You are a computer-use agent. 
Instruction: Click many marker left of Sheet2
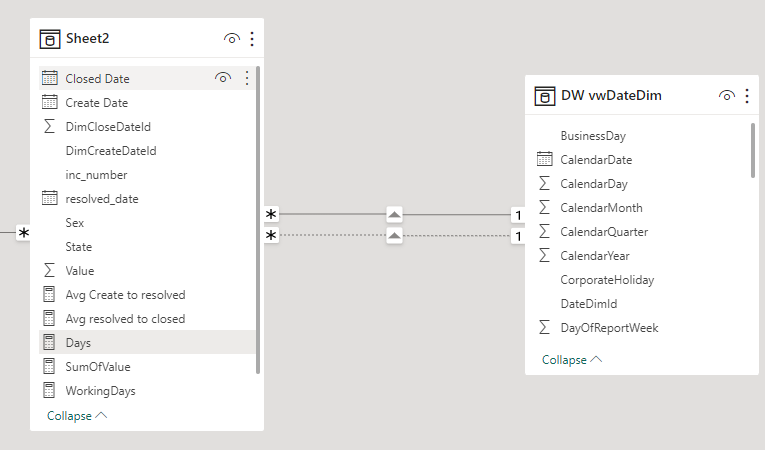(x=23, y=233)
